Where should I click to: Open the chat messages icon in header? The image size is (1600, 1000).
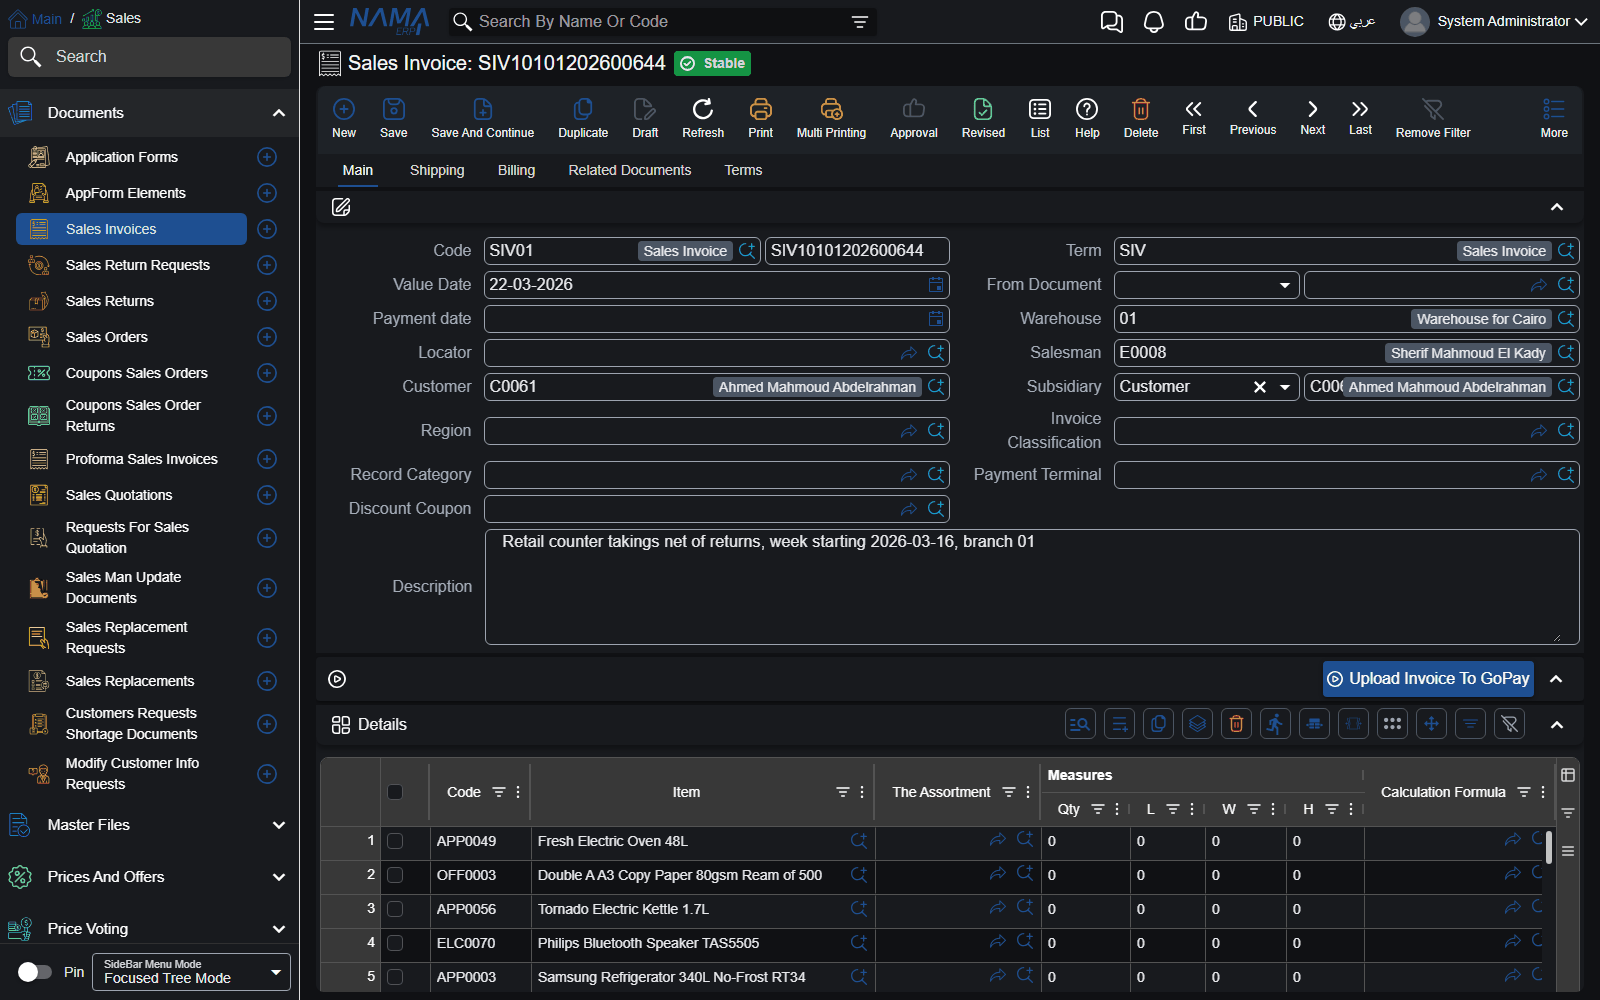tap(1111, 22)
